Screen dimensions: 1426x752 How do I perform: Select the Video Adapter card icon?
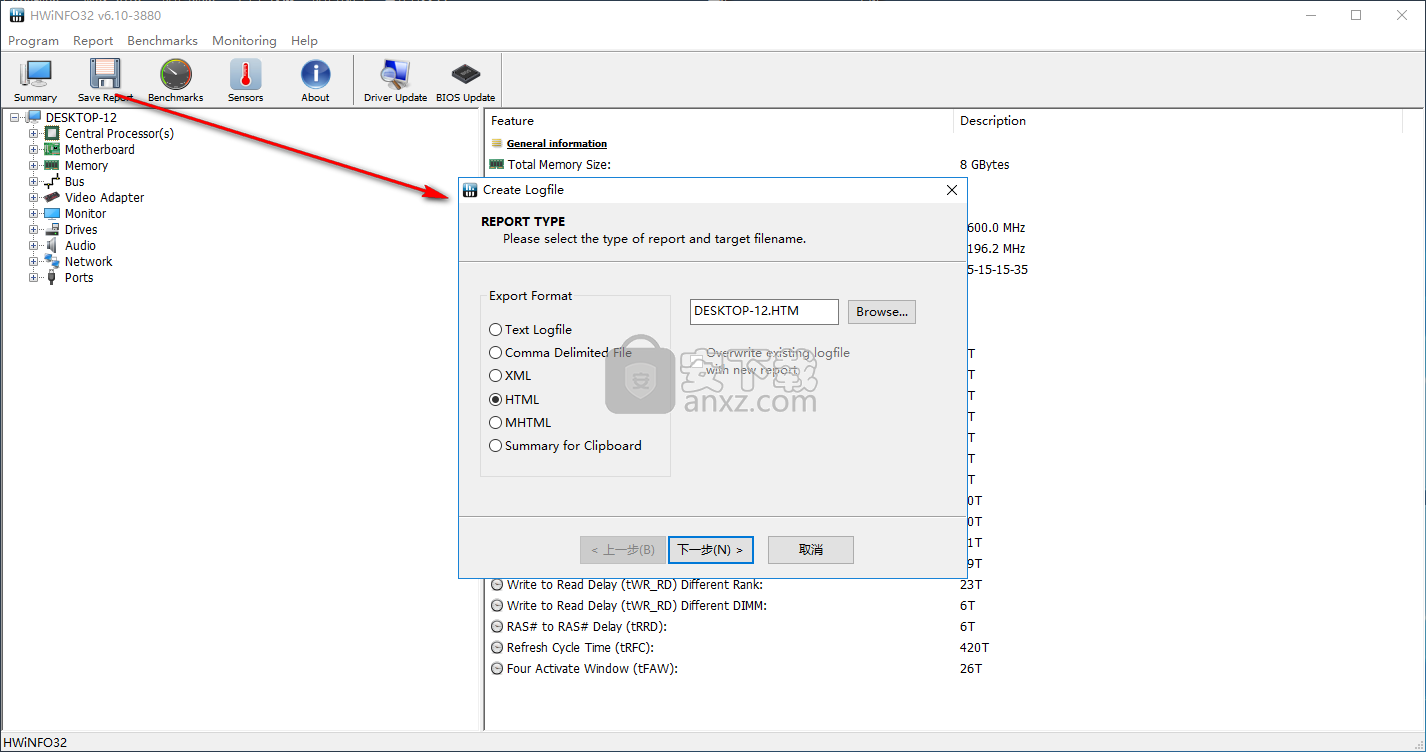pos(52,197)
